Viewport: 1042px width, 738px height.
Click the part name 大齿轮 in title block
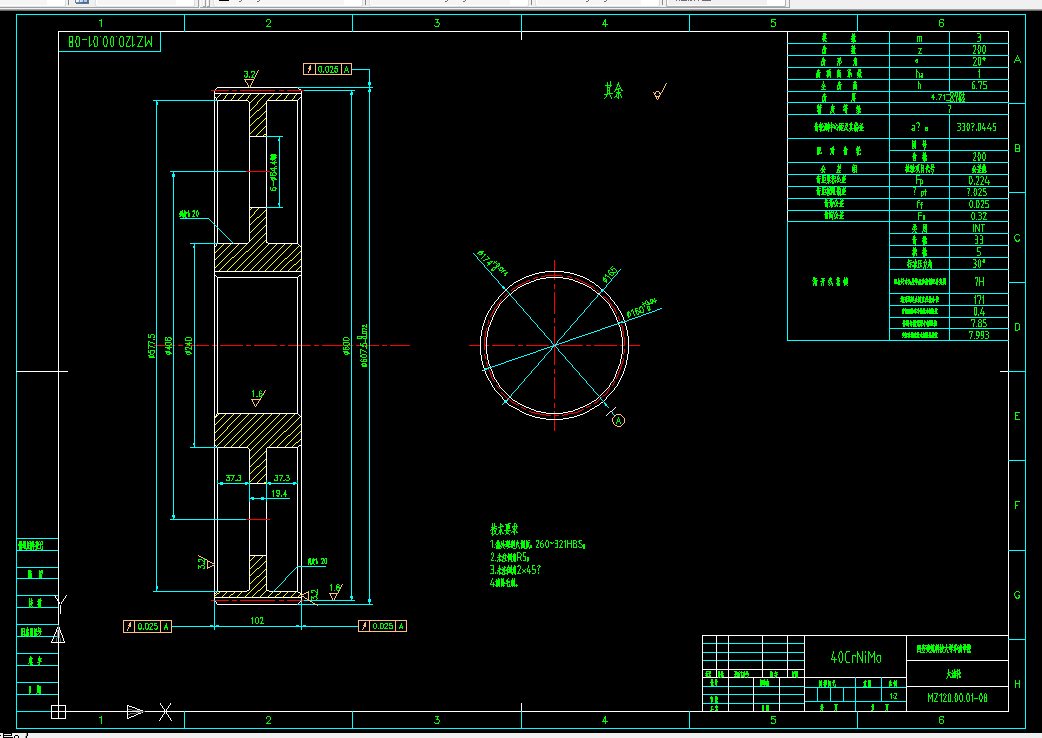[x=954, y=674]
